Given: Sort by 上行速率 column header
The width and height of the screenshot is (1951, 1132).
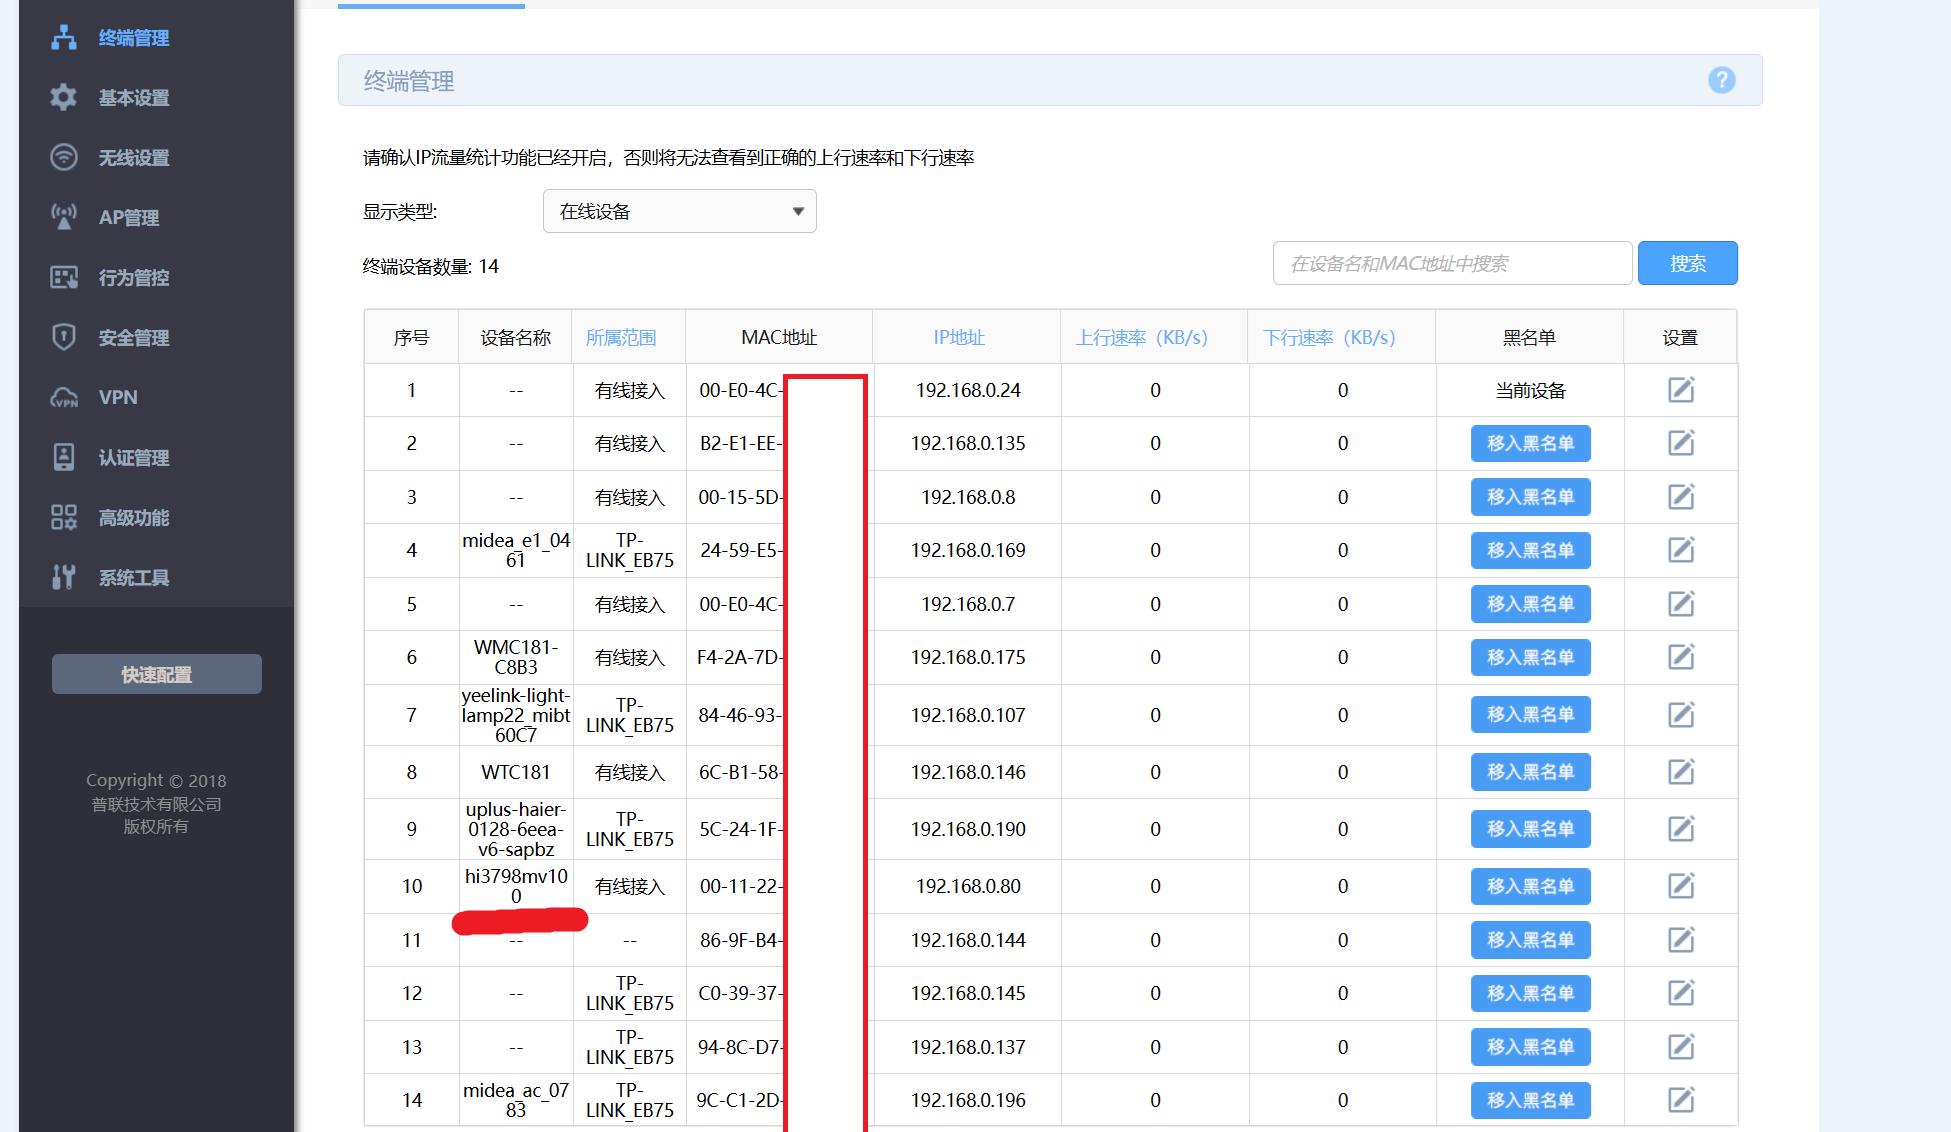Looking at the screenshot, I should point(1141,338).
